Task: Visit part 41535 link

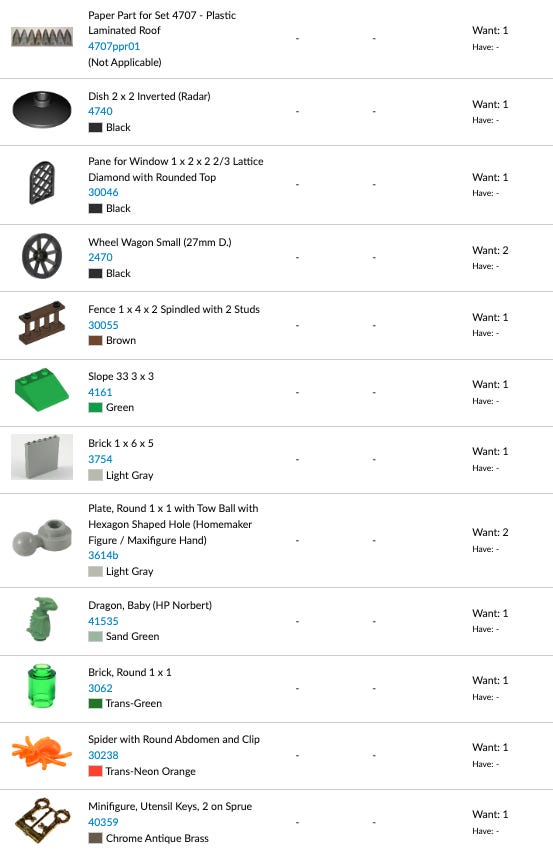Action: coord(103,621)
